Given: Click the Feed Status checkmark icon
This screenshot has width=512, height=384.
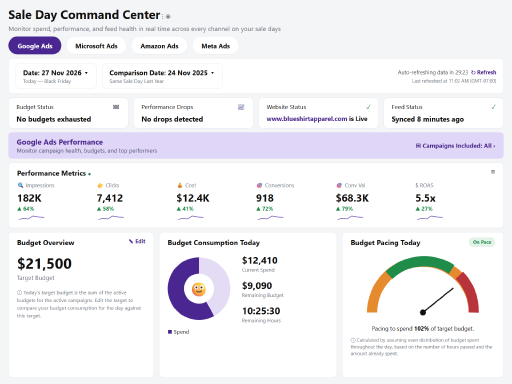Looking at the screenshot, I should coord(493,107).
